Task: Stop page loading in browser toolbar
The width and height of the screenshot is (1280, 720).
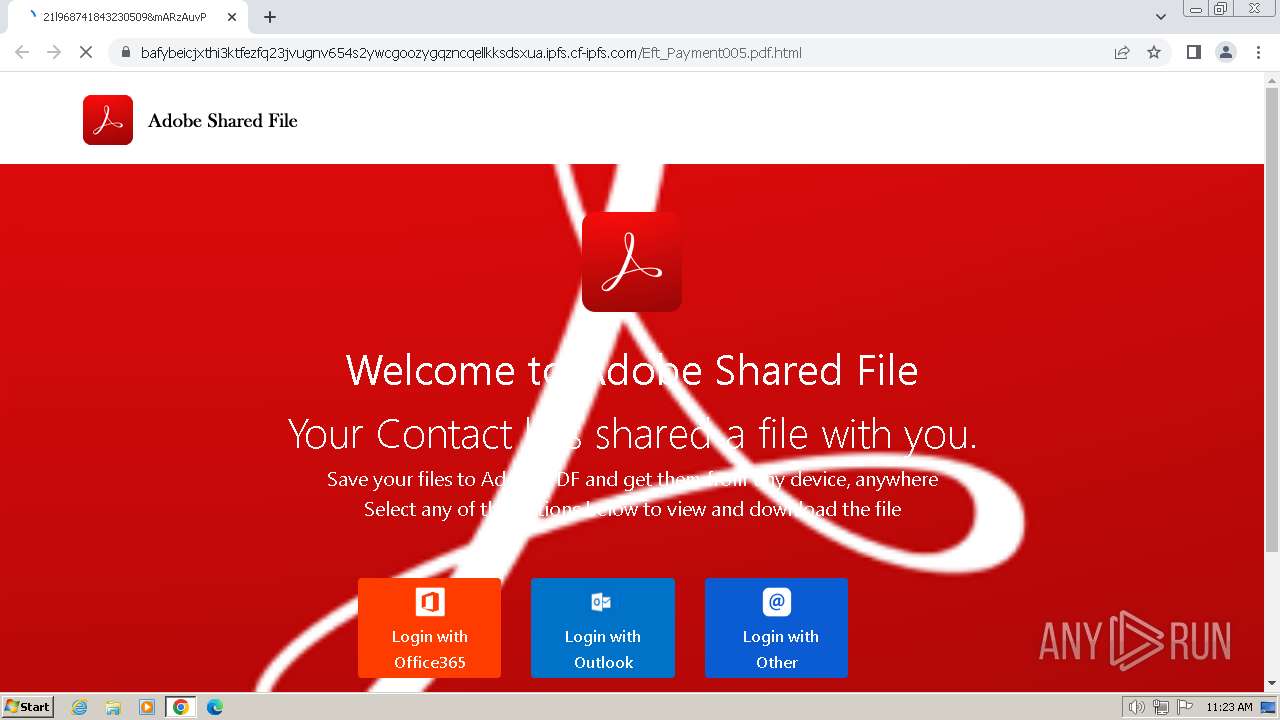Action: pyautogui.click(x=86, y=52)
